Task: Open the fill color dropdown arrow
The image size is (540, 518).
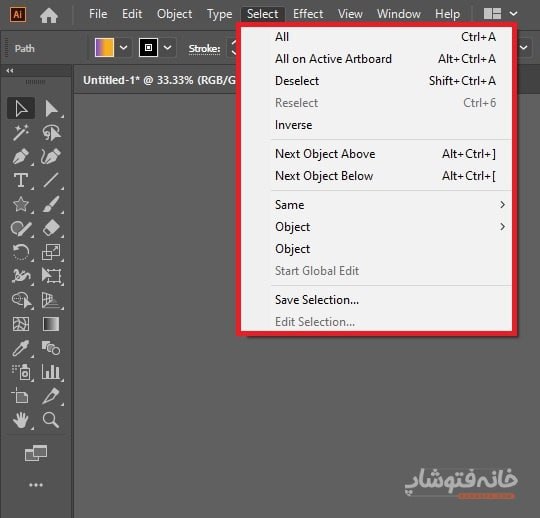Action: click(x=124, y=48)
